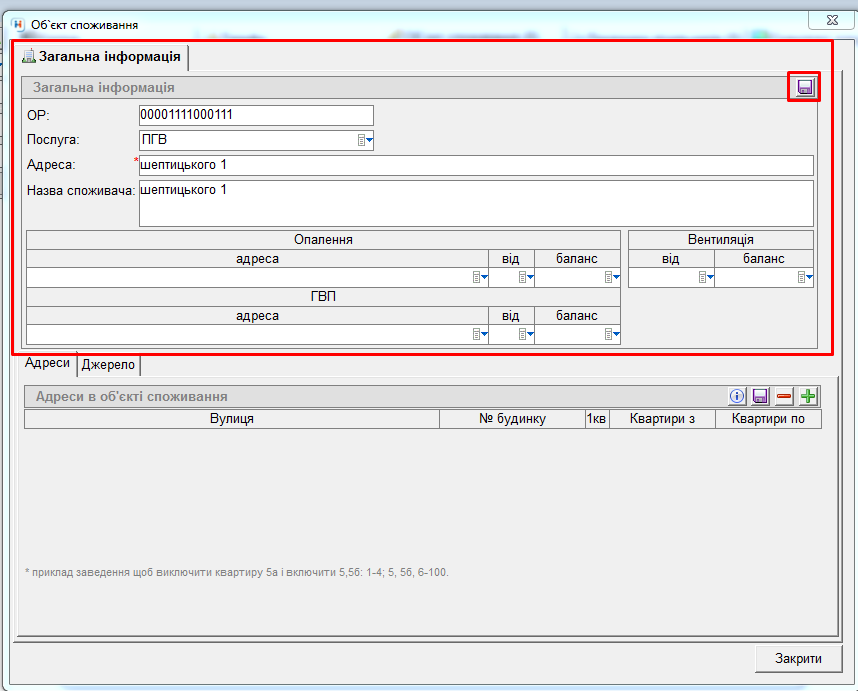Viewport: 858px width, 691px height.
Task: Click the info icon in the addresses panel
Action: pos(738,396)
